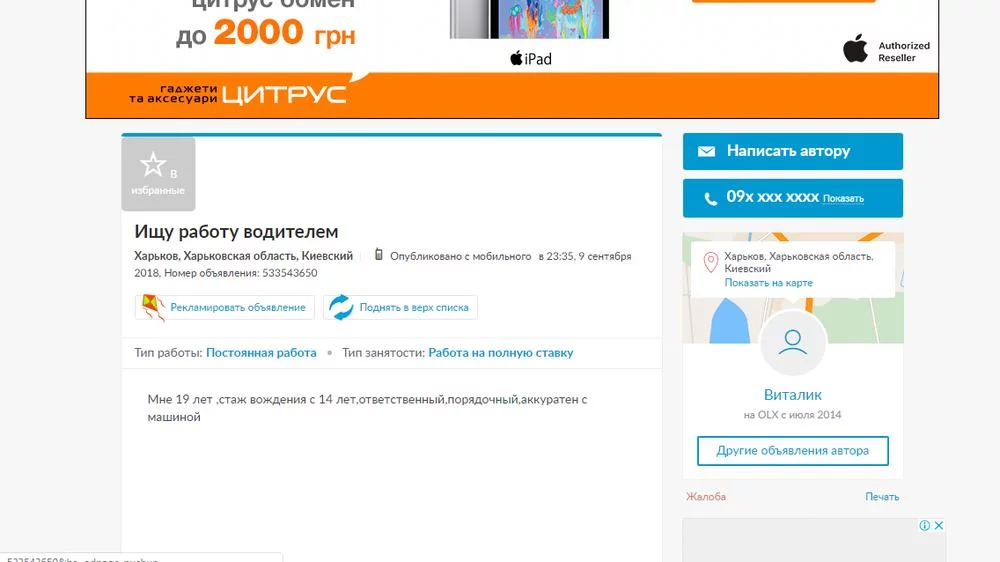The height and width of the screenshot is (562, 1000).
Task: Open the author name Виталик
Action: click(793, 395)
